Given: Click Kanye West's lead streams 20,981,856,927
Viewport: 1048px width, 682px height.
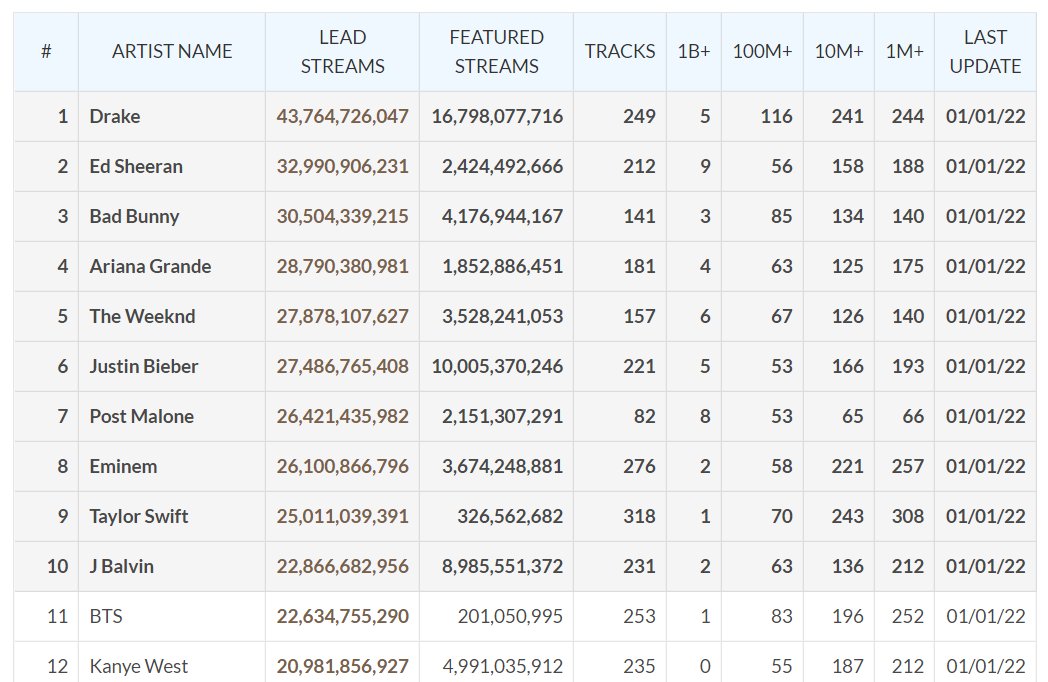Looking at the screenshot, I should pyautogui.click(x=342, y=666).
